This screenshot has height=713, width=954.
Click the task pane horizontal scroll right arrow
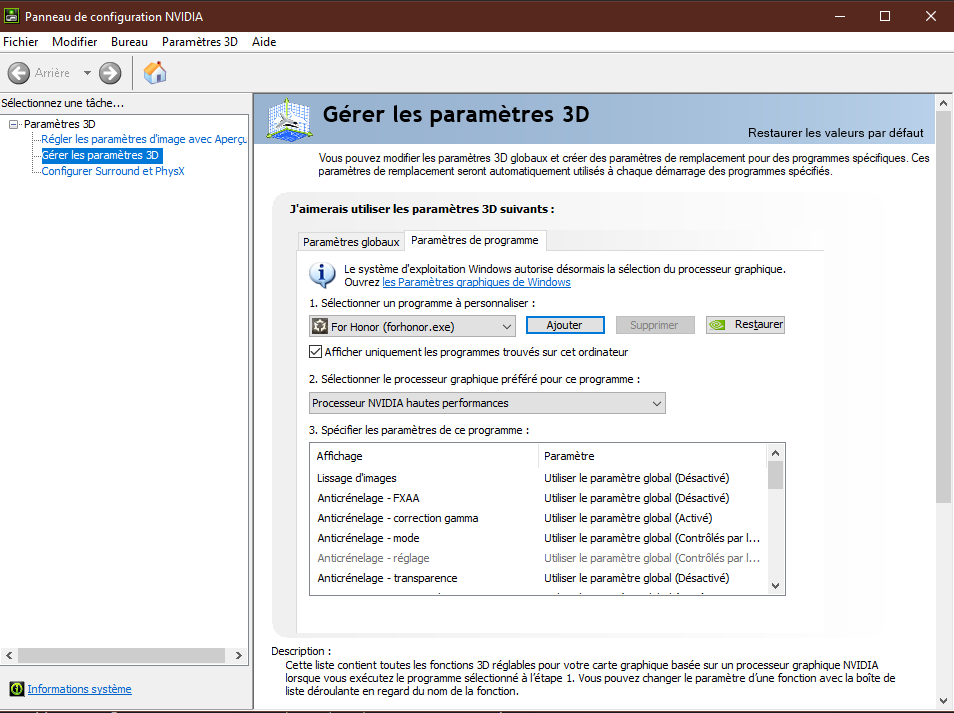coord(238,655)
